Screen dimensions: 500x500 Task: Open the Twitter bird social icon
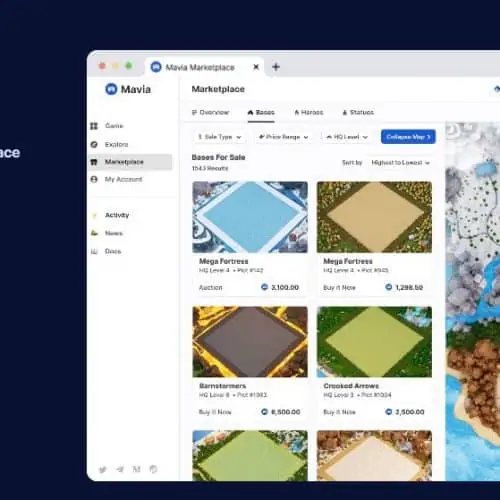[x=103, y=470]
